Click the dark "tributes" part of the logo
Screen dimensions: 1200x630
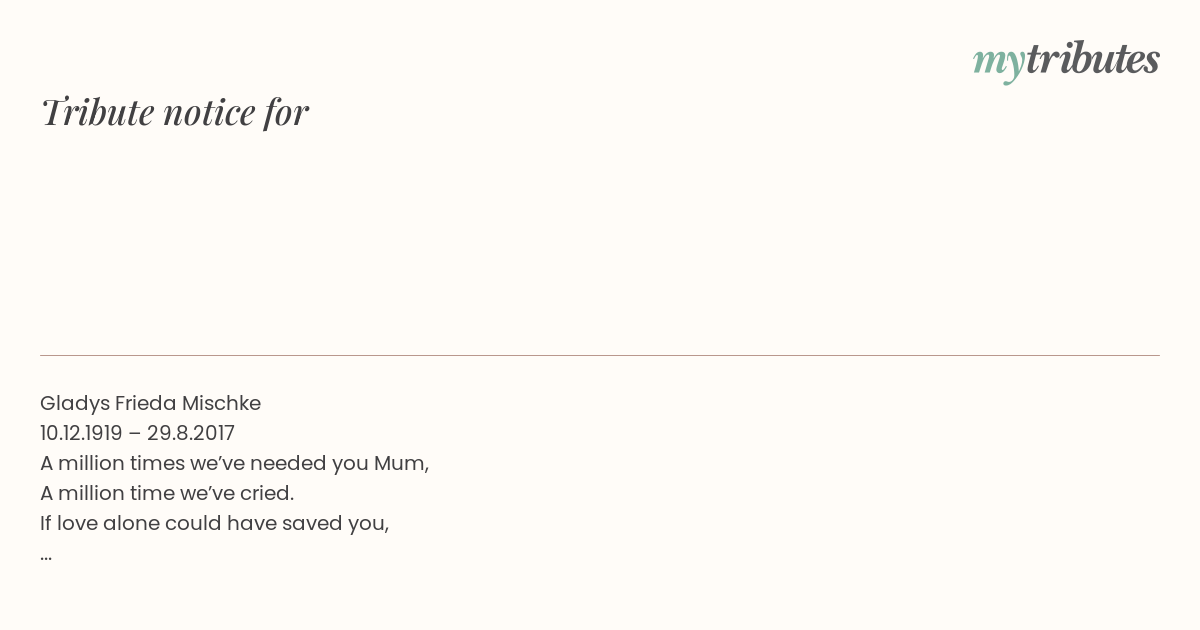coord(1092,59)
